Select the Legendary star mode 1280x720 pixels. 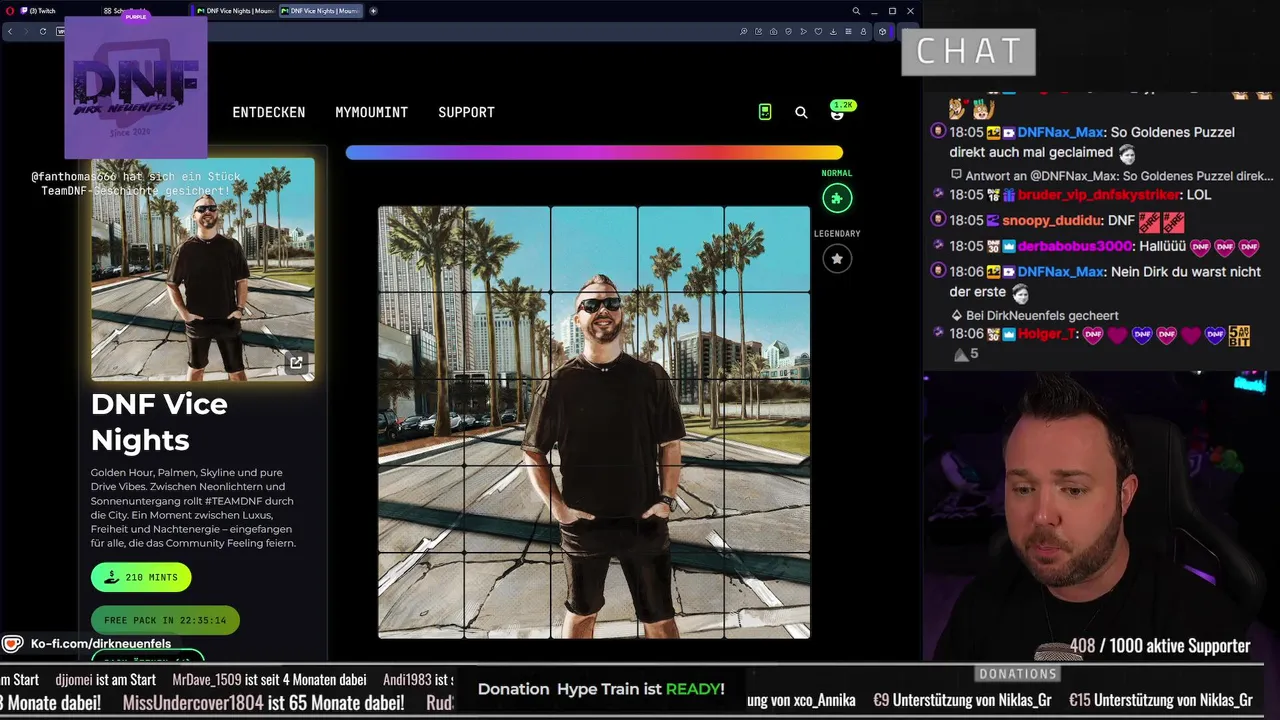click(x=837, y=259)
